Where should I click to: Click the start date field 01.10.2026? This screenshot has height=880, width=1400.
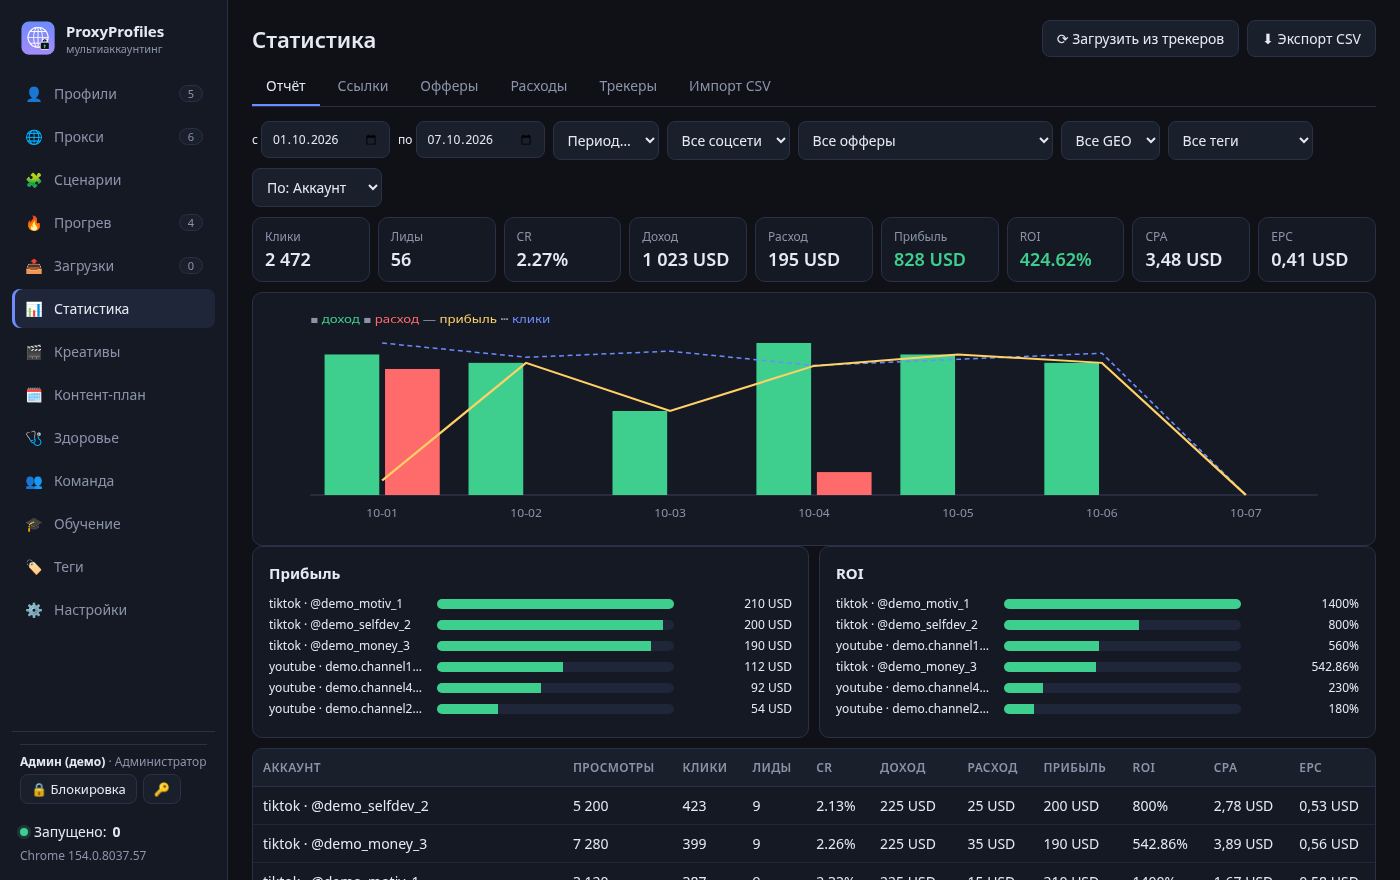tap(325, 140)
